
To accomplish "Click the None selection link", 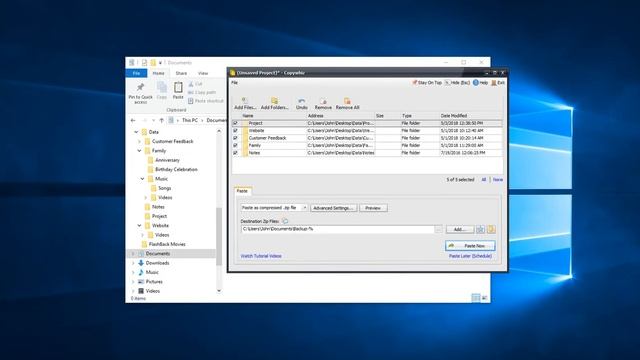I will [498, 180].
